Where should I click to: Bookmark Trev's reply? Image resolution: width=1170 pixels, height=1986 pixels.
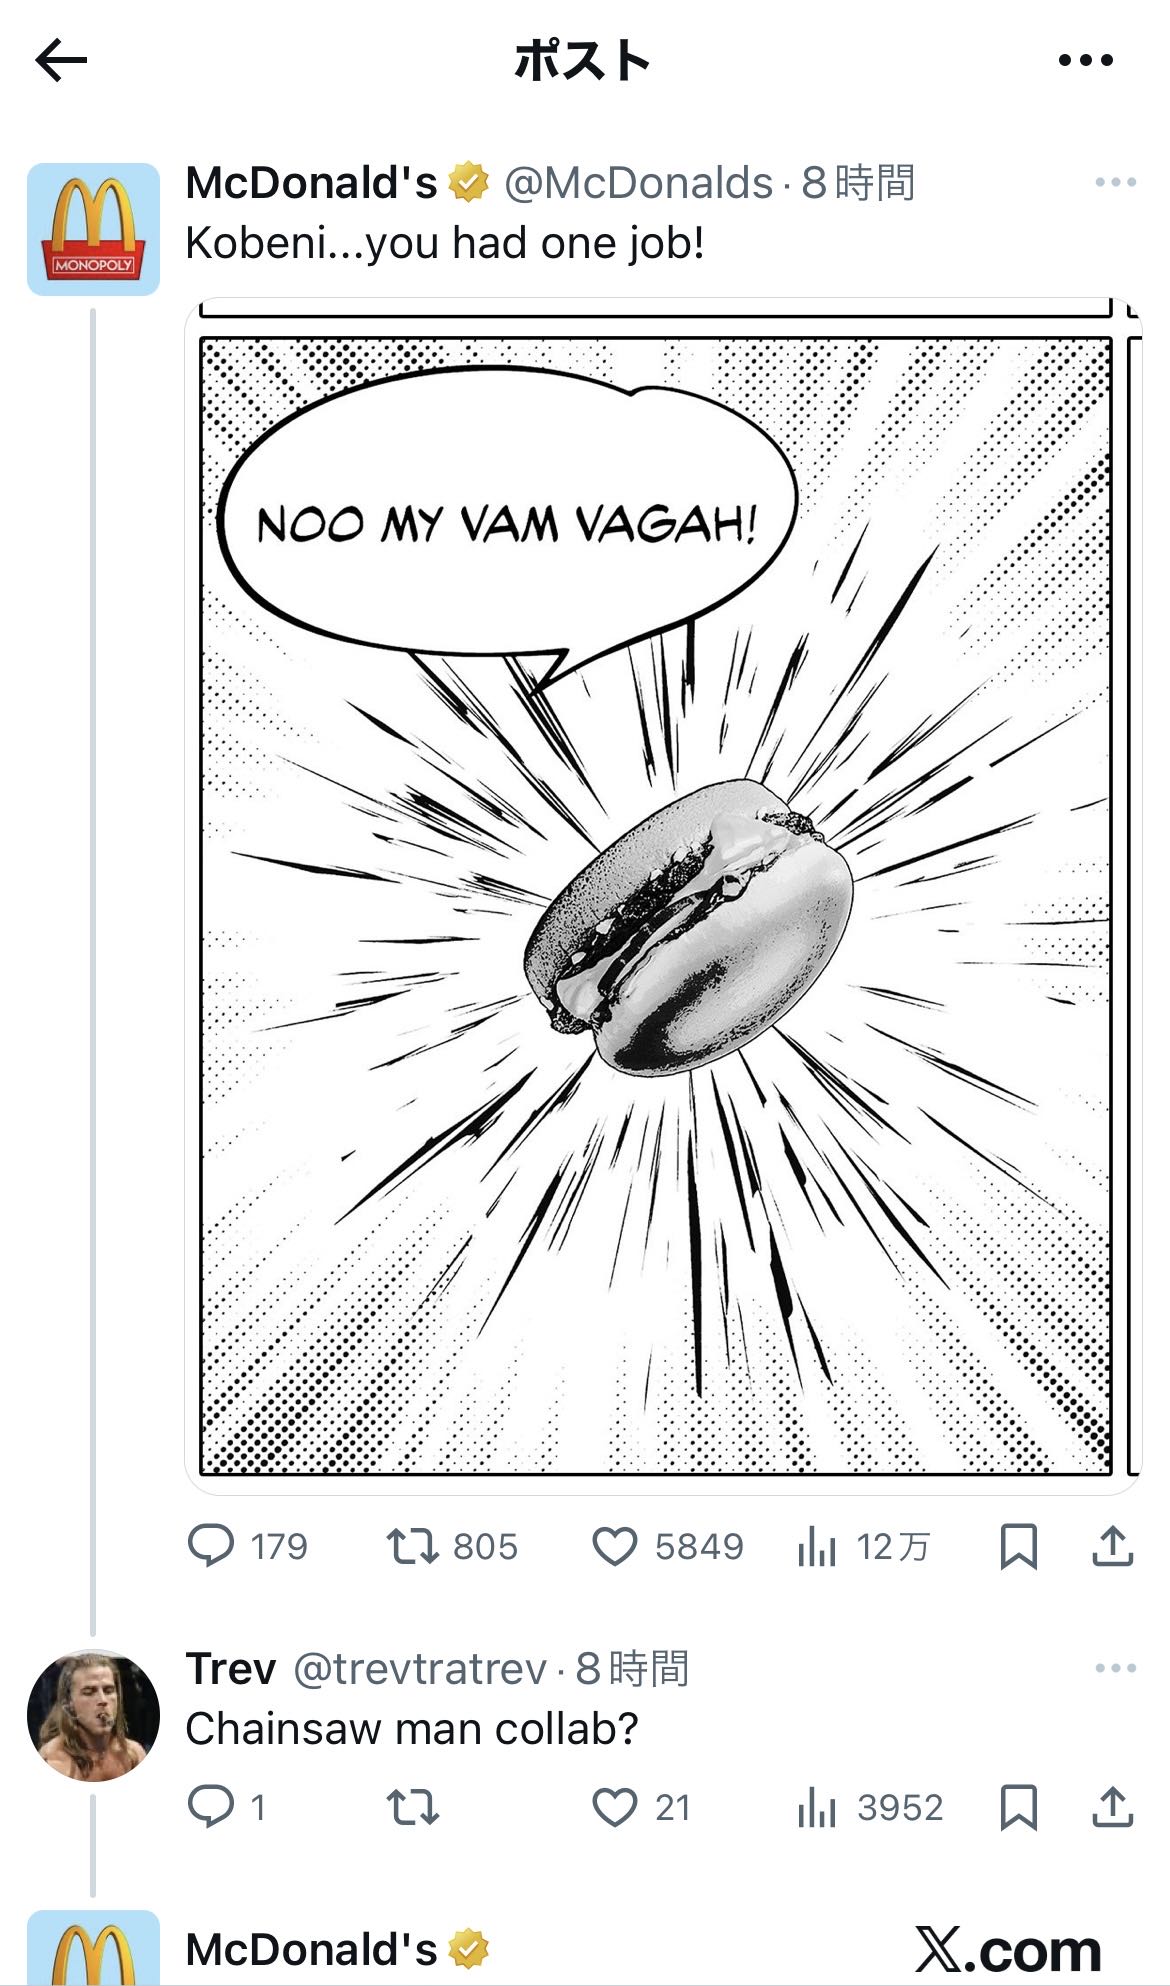tap(1018, 1807)
